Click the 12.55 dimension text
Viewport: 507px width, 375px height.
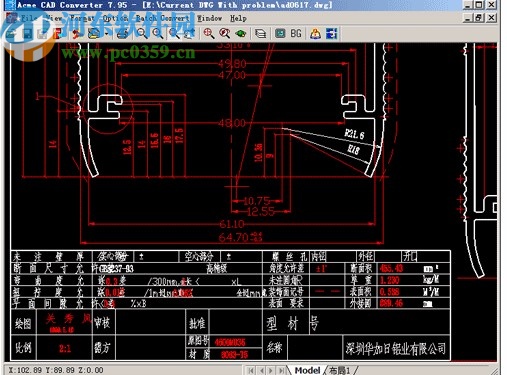(x=261, y=211)
